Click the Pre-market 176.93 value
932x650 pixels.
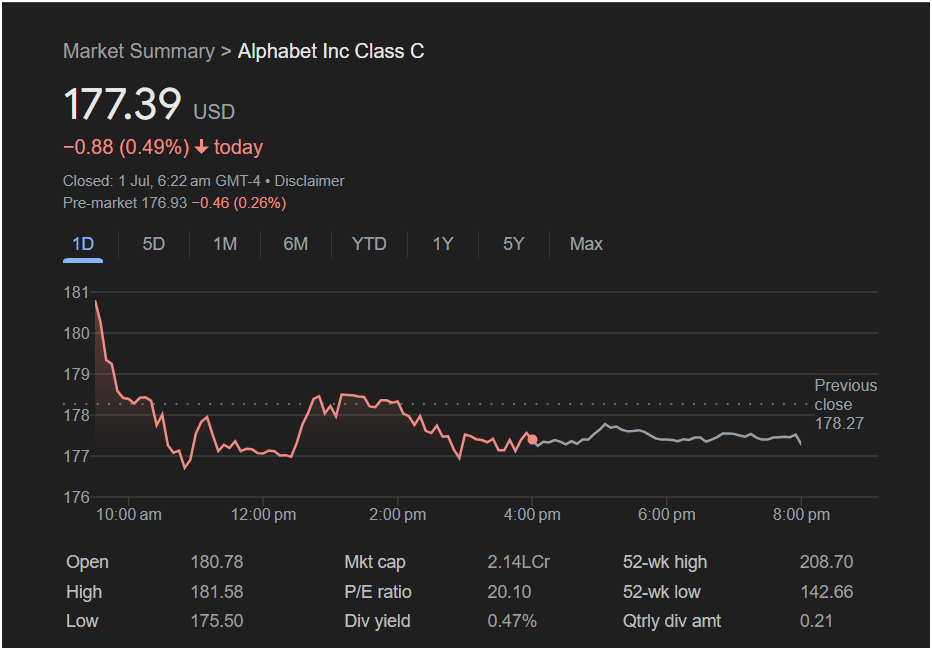pyautogui.click(x=125, y=203)
